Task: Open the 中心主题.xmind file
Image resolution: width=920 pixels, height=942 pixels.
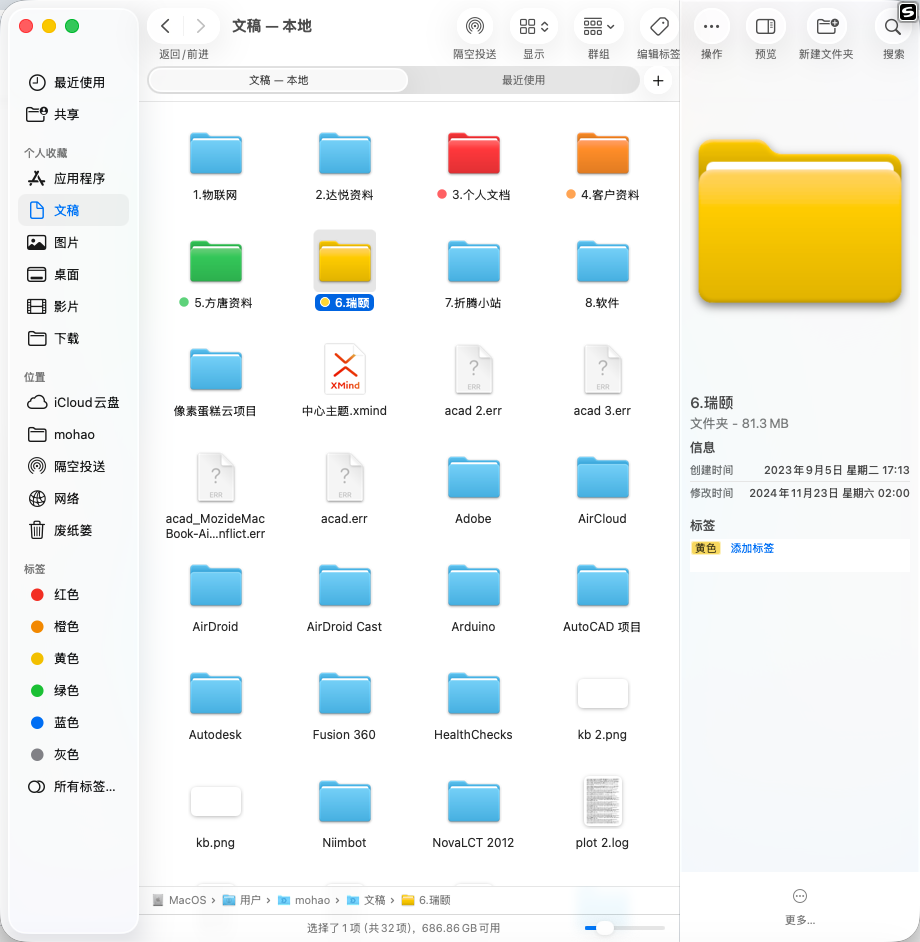Action: 344,370
